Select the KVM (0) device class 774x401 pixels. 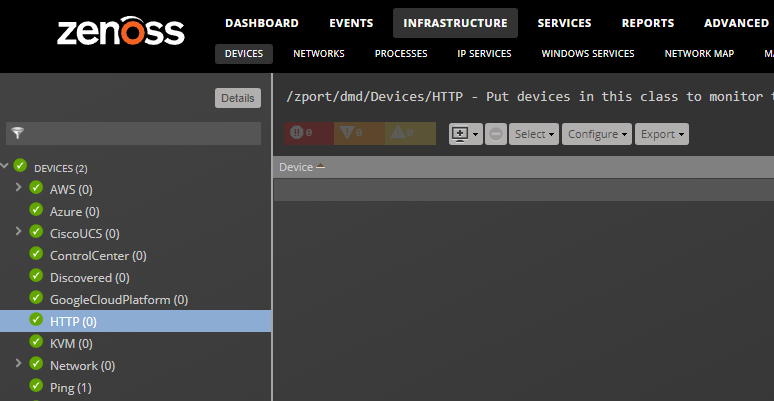[71, 344]
